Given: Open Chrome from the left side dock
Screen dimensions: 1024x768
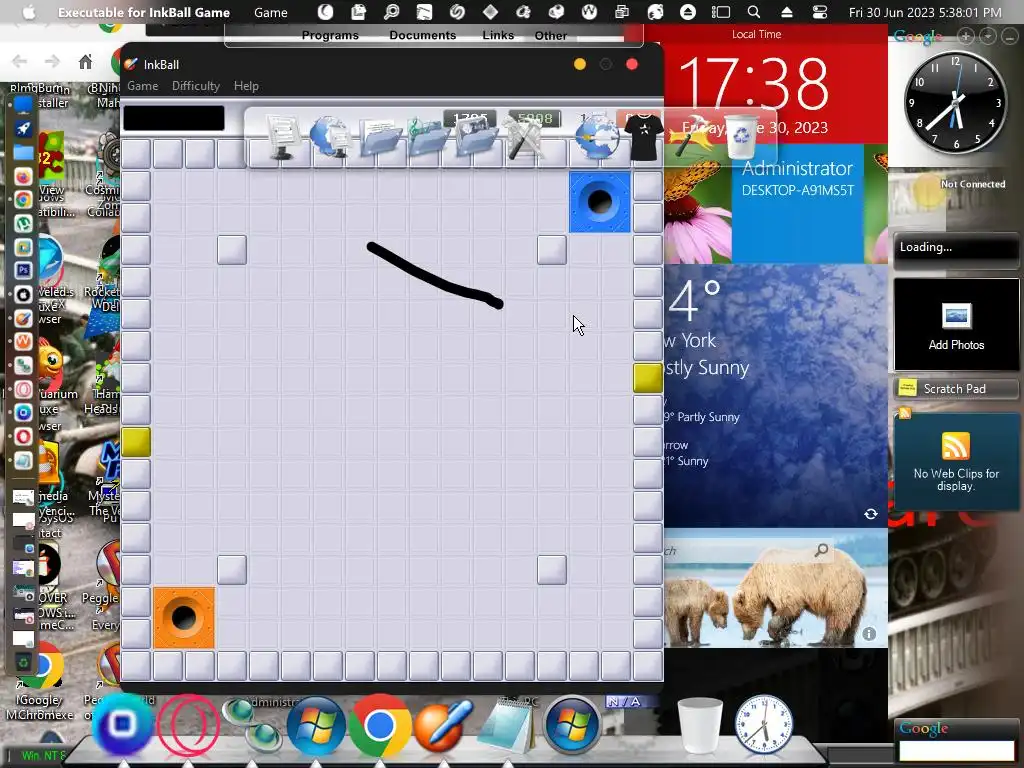Looking at the screenshot, I should (x=23, y=200).
